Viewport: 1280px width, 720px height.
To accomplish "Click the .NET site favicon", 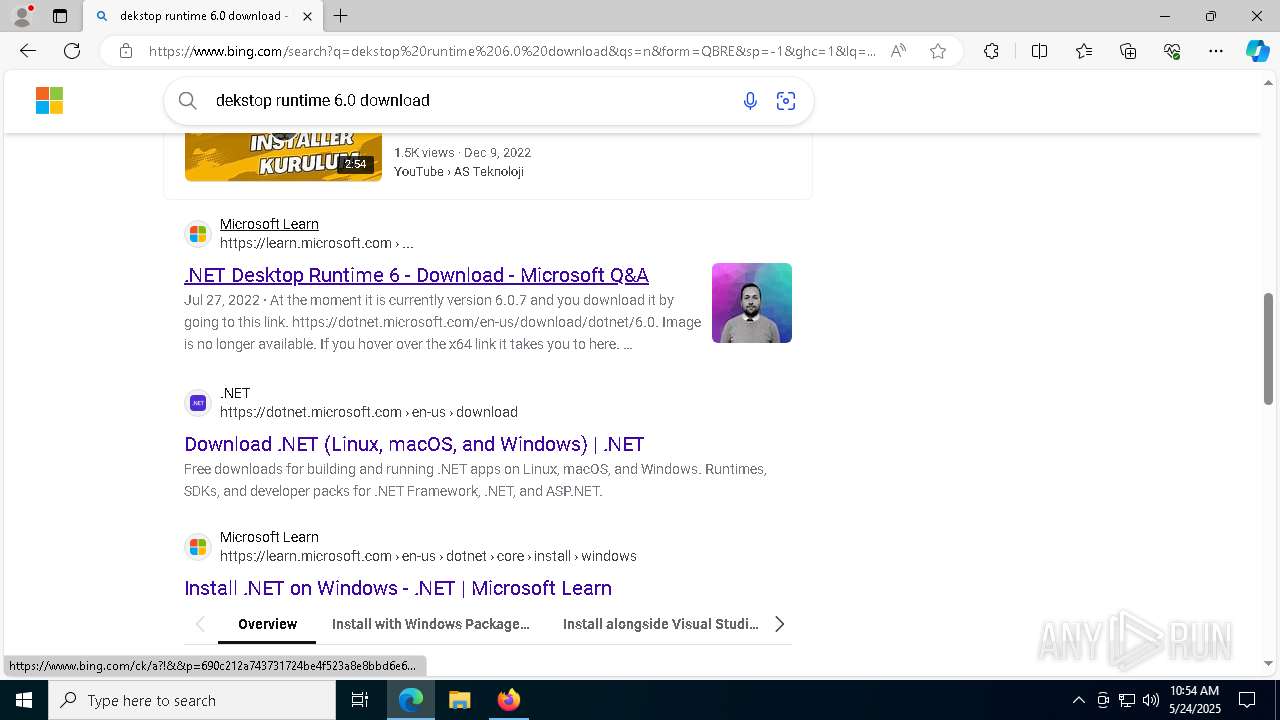I will pyautogui.click(x=198, y=403).
